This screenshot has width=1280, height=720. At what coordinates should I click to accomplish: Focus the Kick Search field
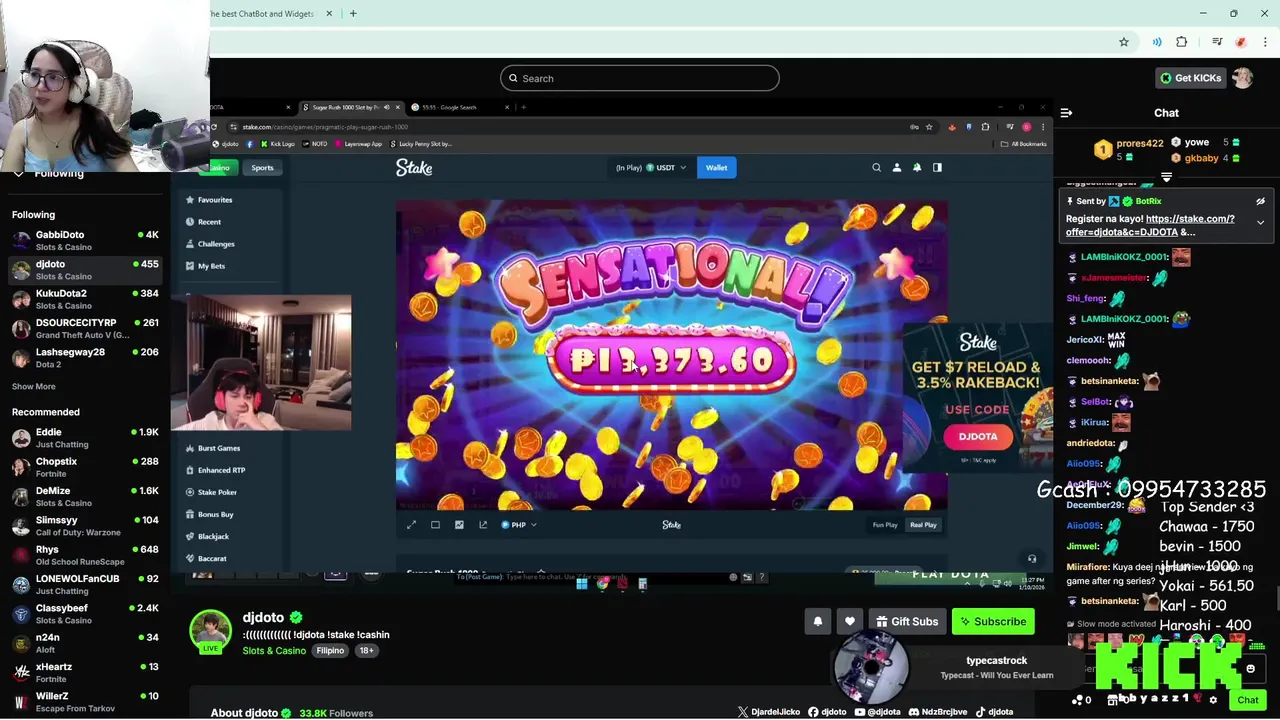tap(640, 78)
